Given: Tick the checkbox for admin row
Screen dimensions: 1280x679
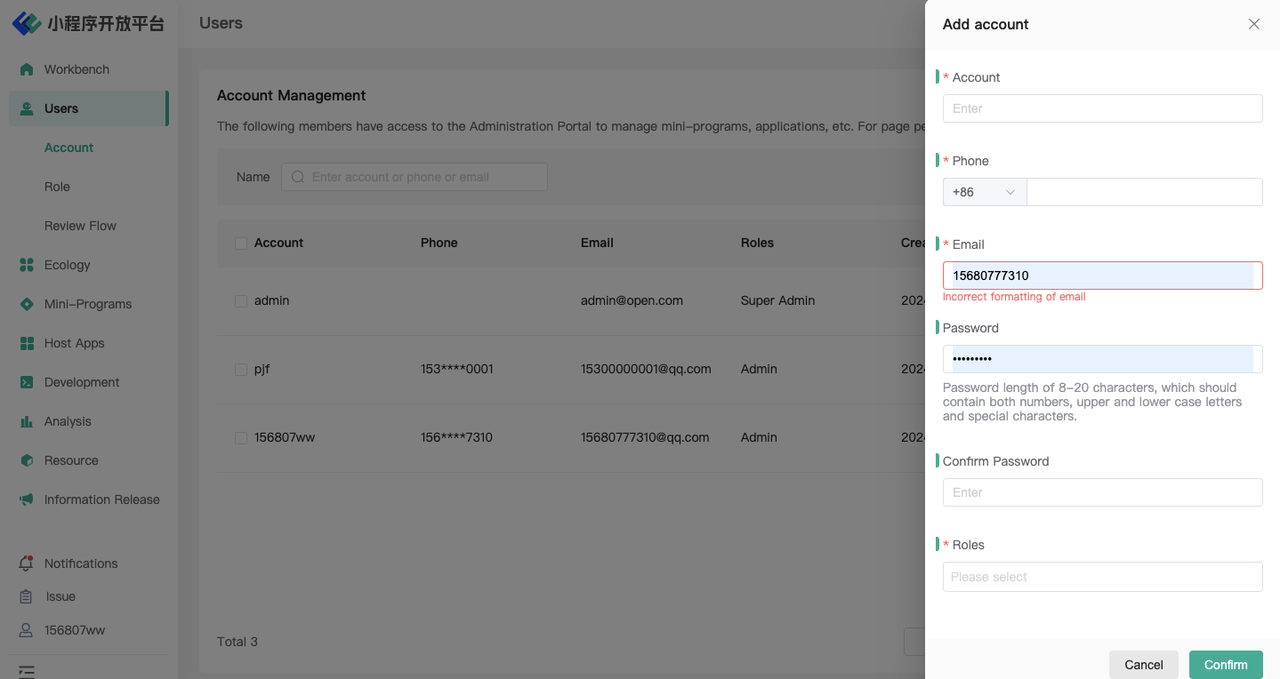Looking at the screenshot, I should click(x=241, y=301).
